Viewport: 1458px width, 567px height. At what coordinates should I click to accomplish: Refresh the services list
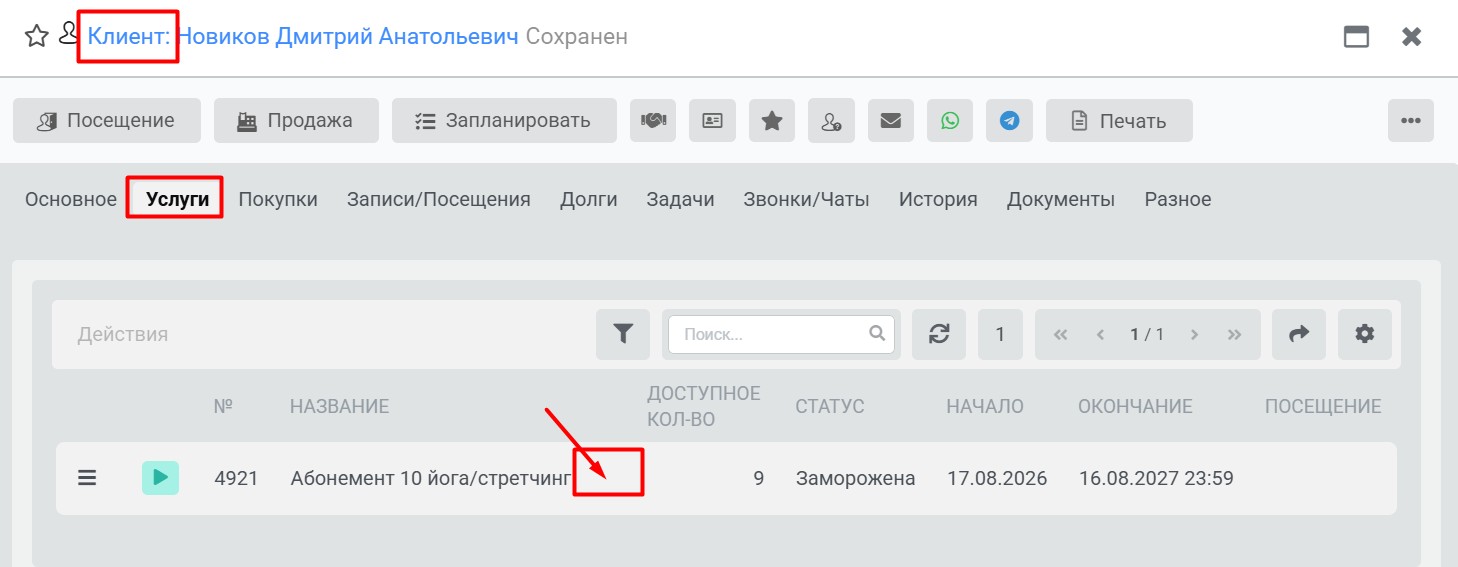939,334
